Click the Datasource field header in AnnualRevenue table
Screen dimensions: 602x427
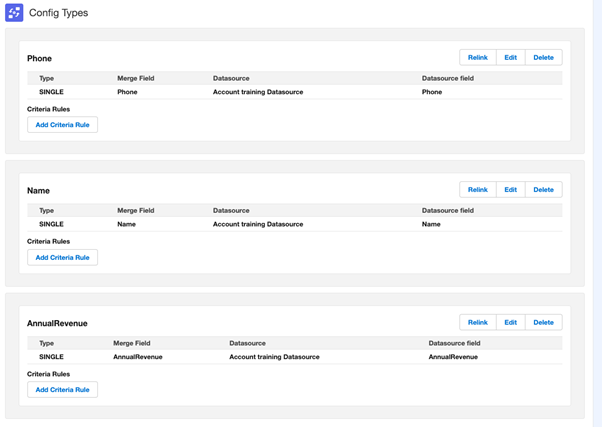pos(454,343)
